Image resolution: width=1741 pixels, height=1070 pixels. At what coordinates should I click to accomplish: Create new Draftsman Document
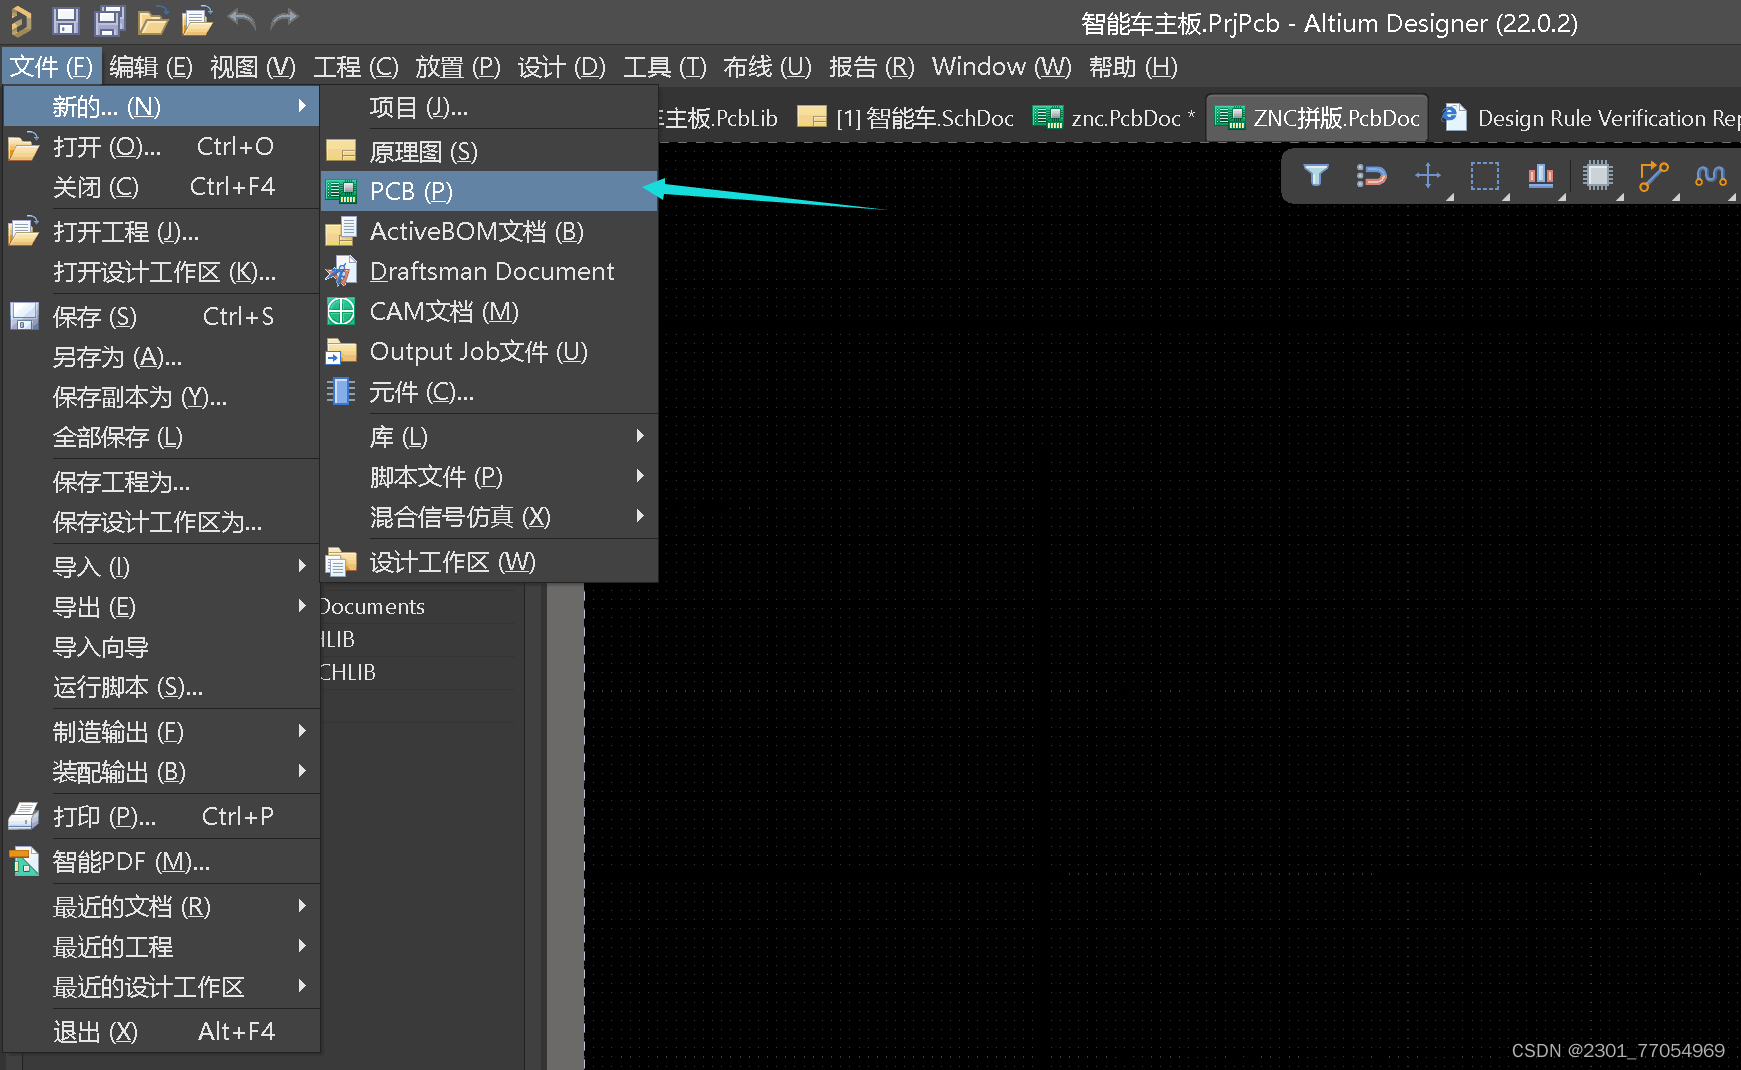tap(489, 272)
